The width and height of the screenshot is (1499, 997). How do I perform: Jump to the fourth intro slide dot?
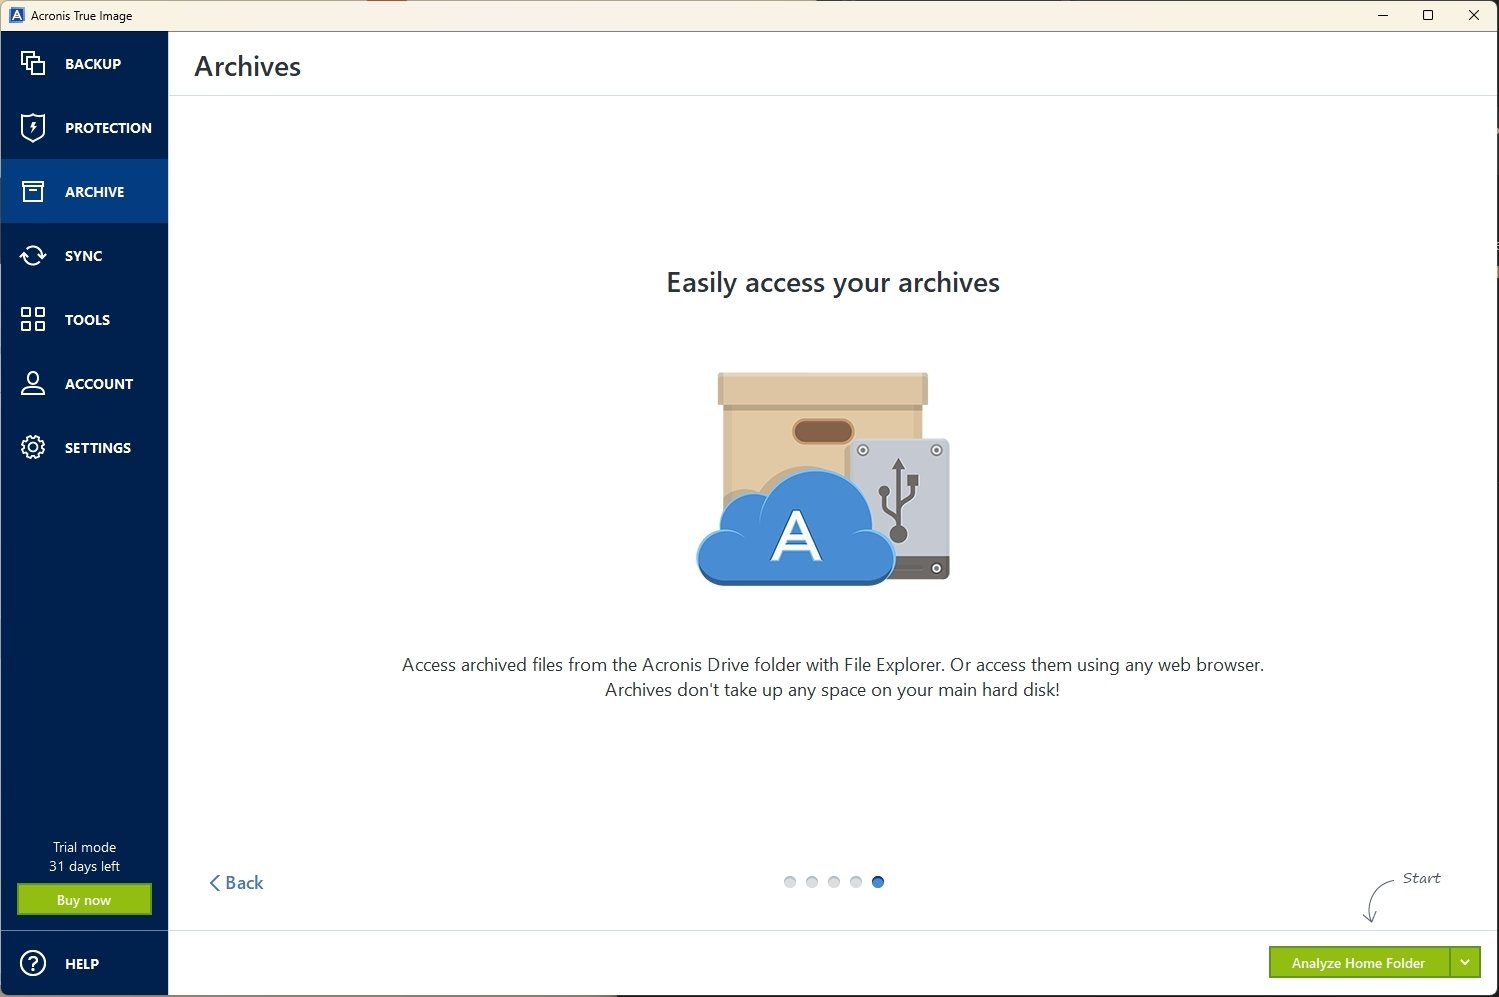pyautogui.click(x=856, y=882)
